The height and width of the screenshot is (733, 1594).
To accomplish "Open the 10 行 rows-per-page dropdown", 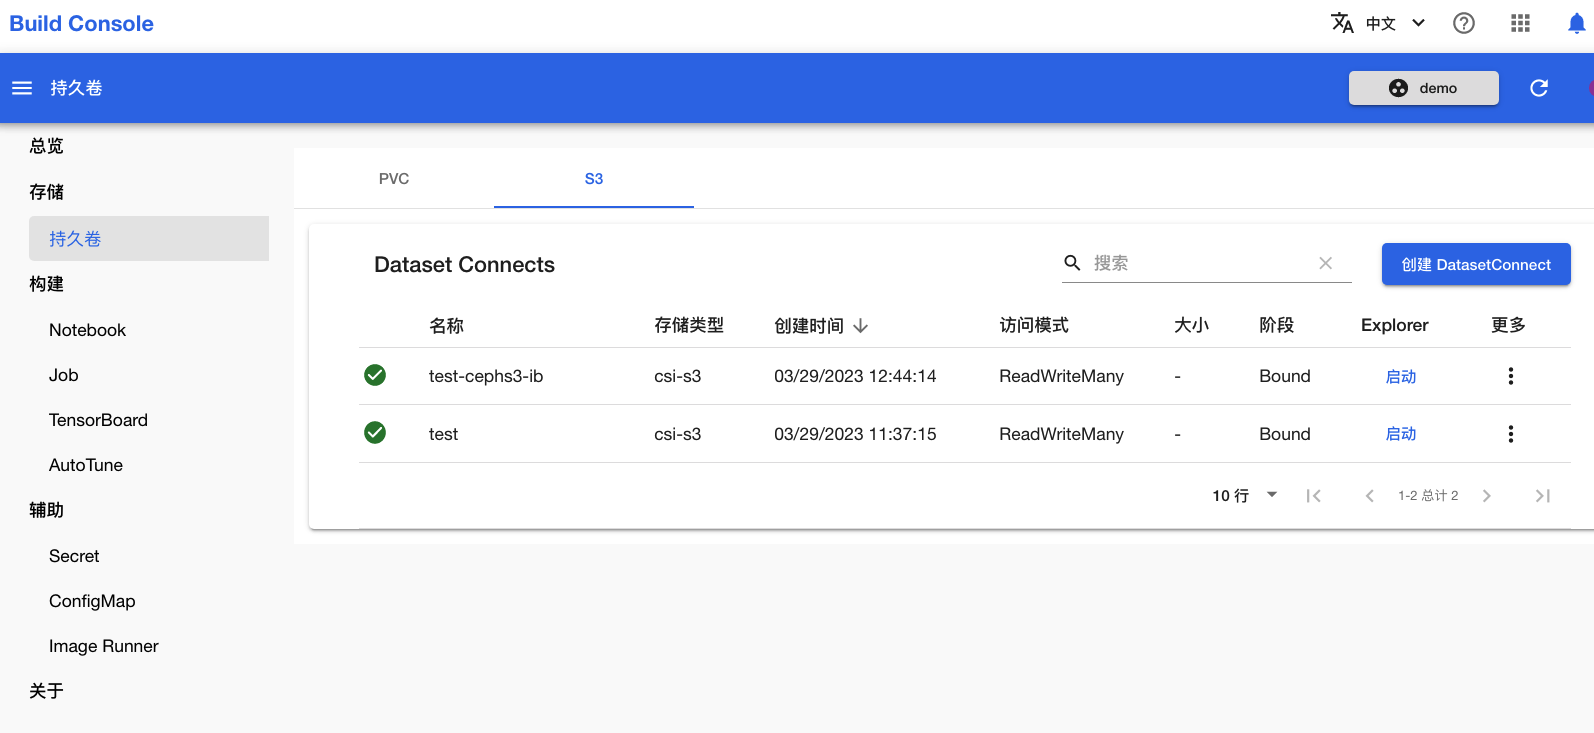I will click(x=1245, y=496).
